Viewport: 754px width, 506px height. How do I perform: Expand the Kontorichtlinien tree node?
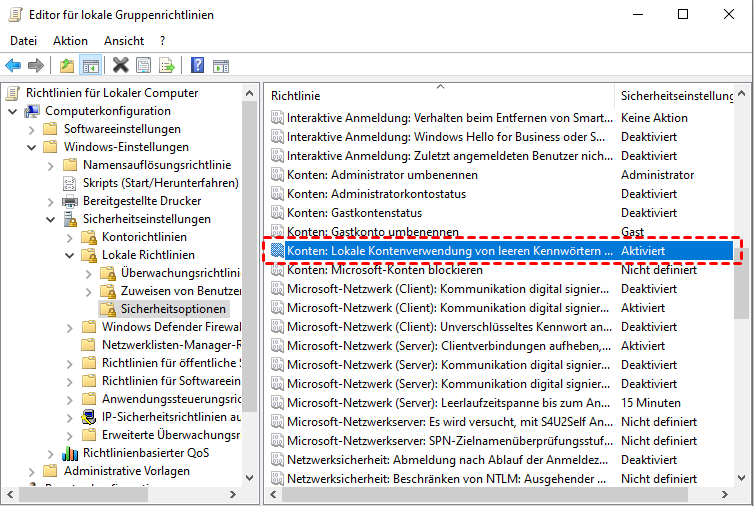[x=69, y=237]
